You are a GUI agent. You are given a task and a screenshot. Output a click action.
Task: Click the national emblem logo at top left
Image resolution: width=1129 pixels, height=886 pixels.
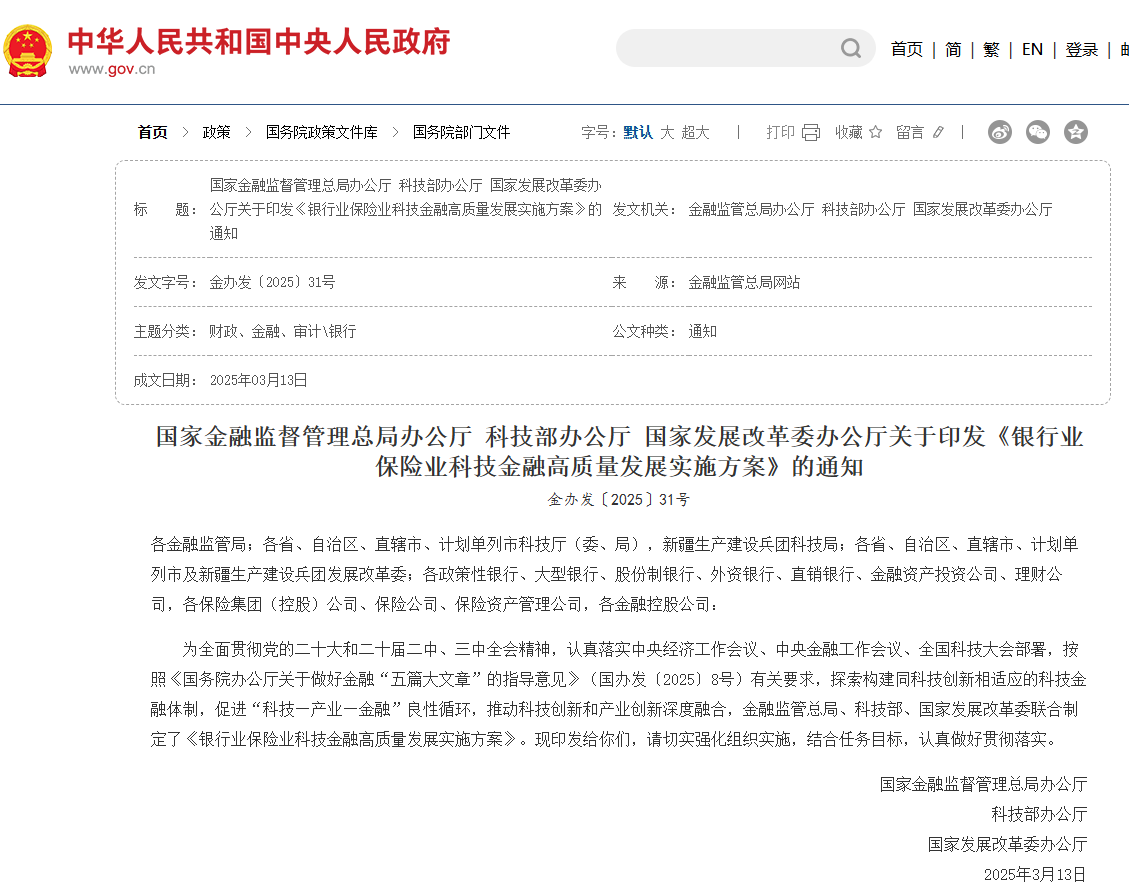click(28, 46)
